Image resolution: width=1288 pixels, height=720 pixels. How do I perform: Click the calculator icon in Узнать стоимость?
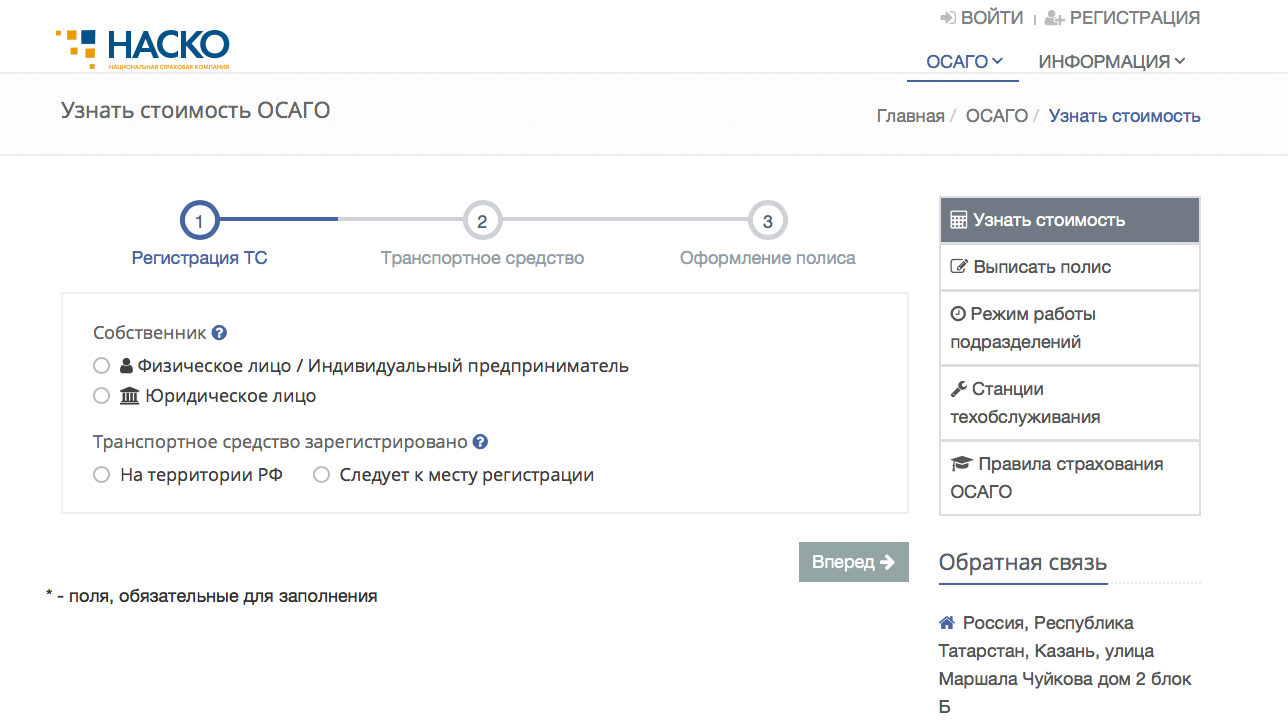[x=958, y=220]
